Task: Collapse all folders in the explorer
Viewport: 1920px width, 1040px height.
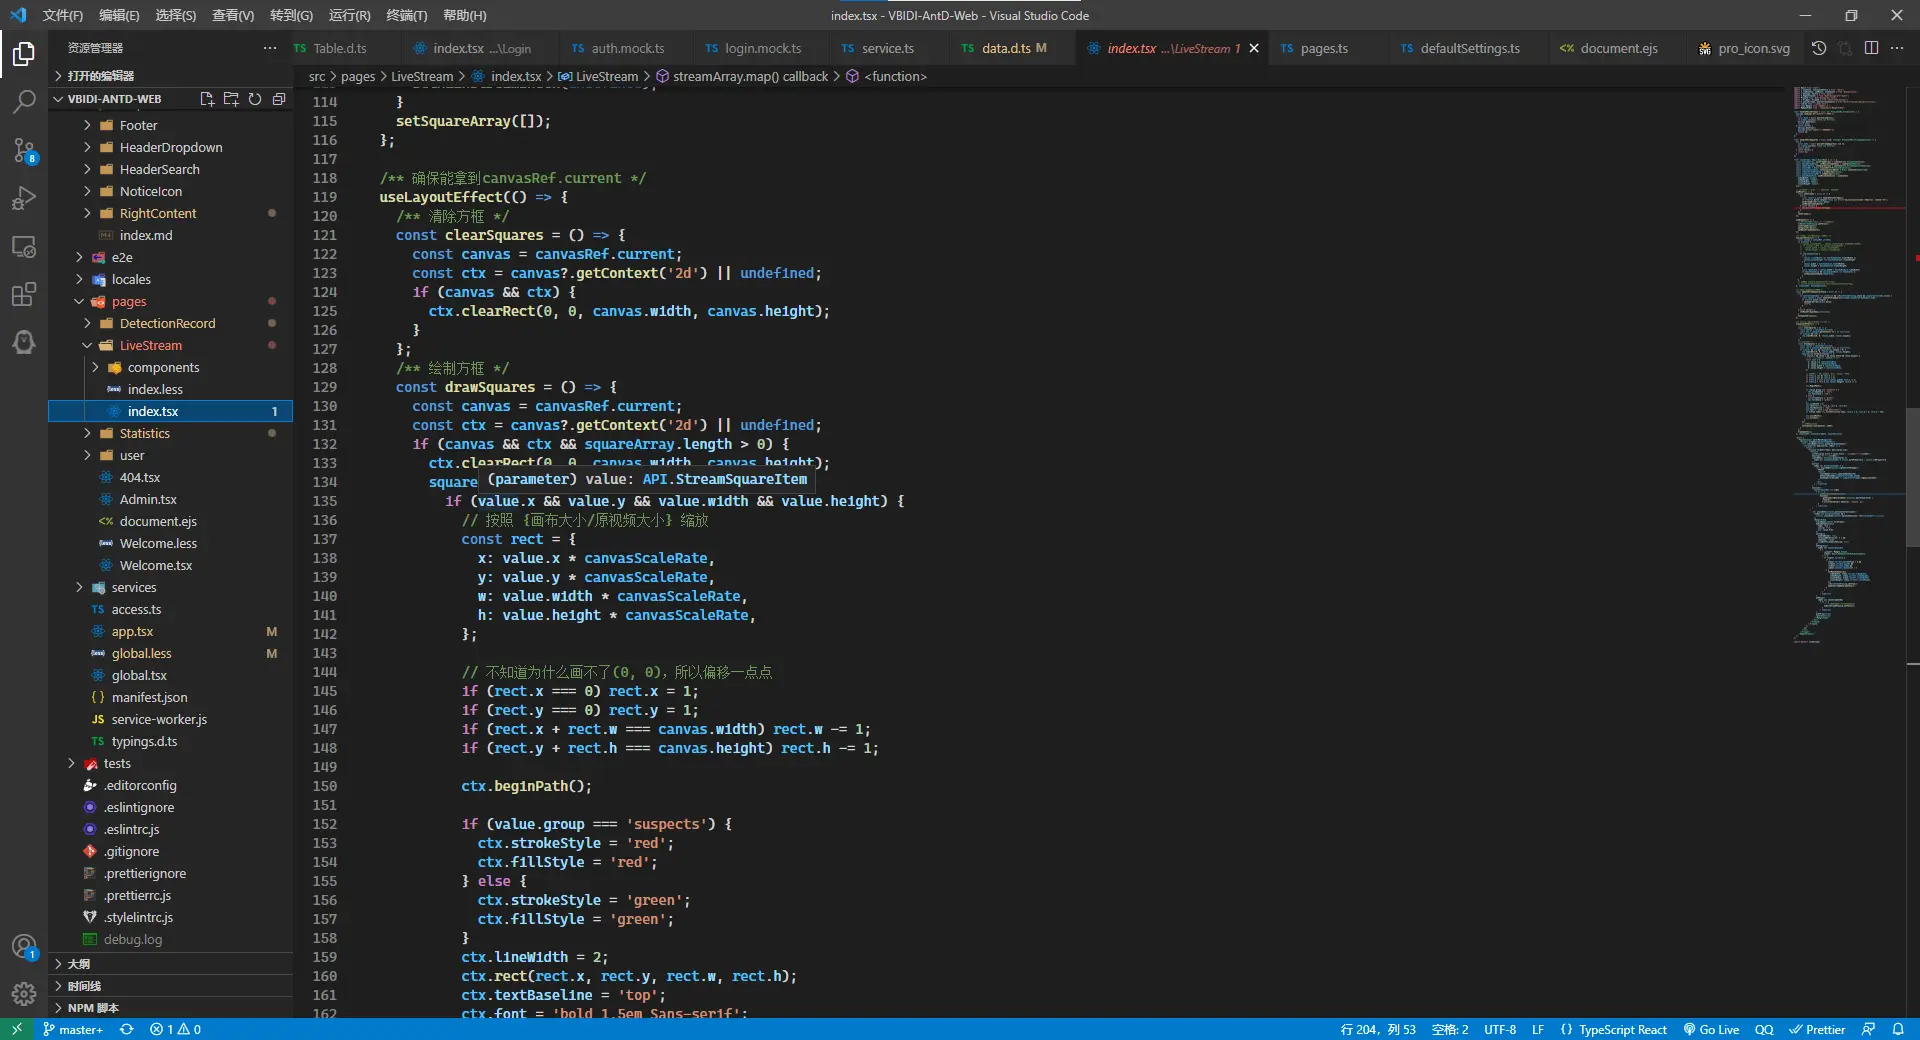Action: pos(279,99)
